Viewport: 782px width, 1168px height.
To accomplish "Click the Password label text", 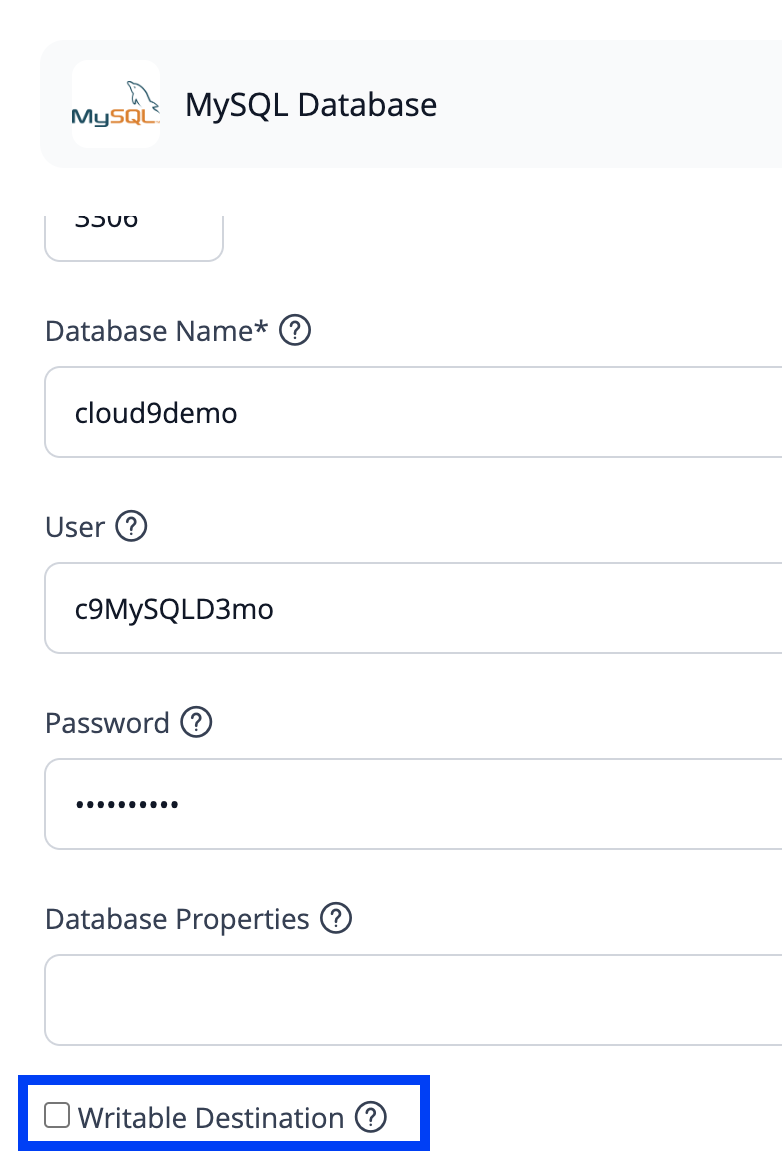I will click(x=108, y=723).
